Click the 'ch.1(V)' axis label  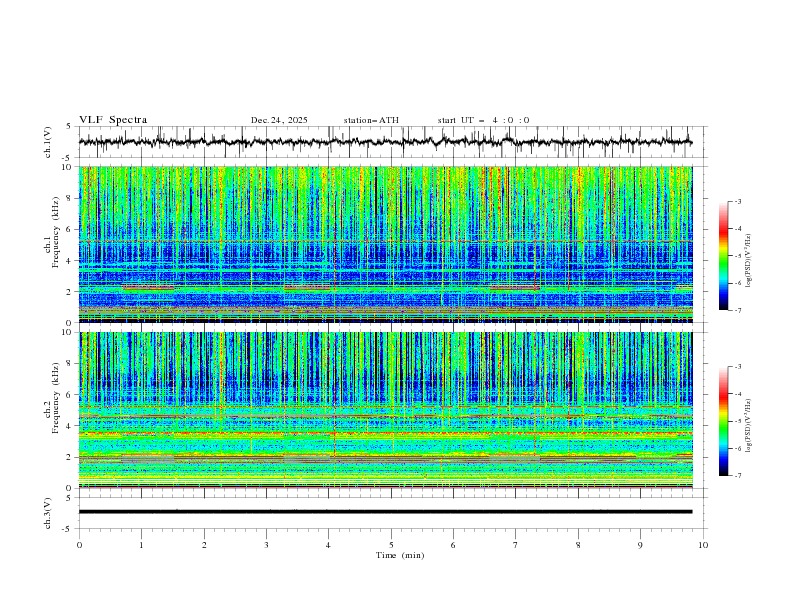(48, 142)
